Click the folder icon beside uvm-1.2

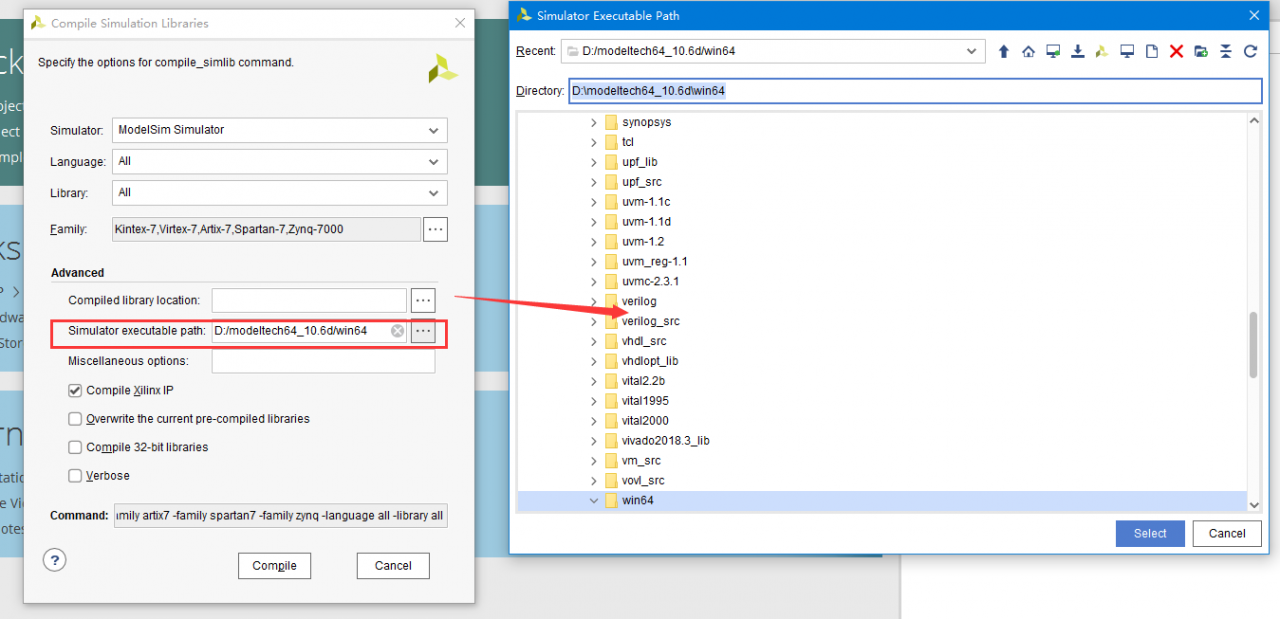tap(610, 241)
